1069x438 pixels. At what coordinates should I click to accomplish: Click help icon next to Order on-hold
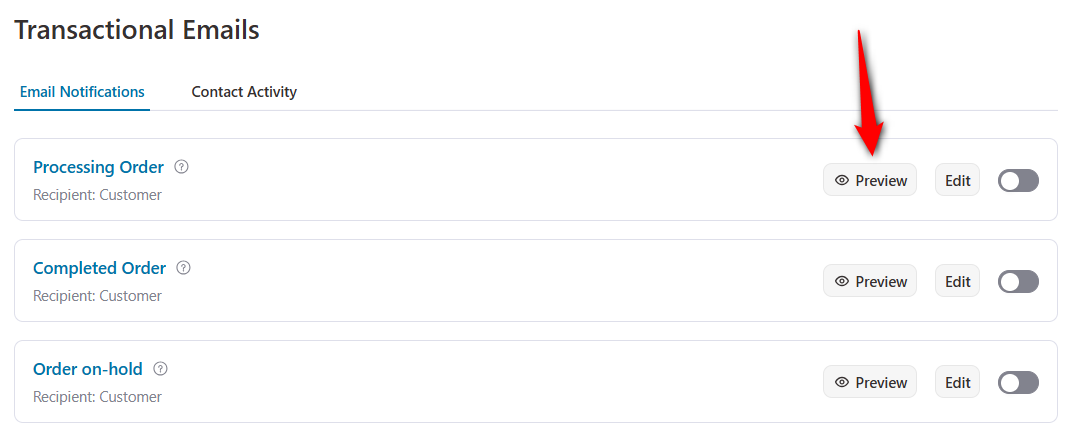(x=160, y=368)
